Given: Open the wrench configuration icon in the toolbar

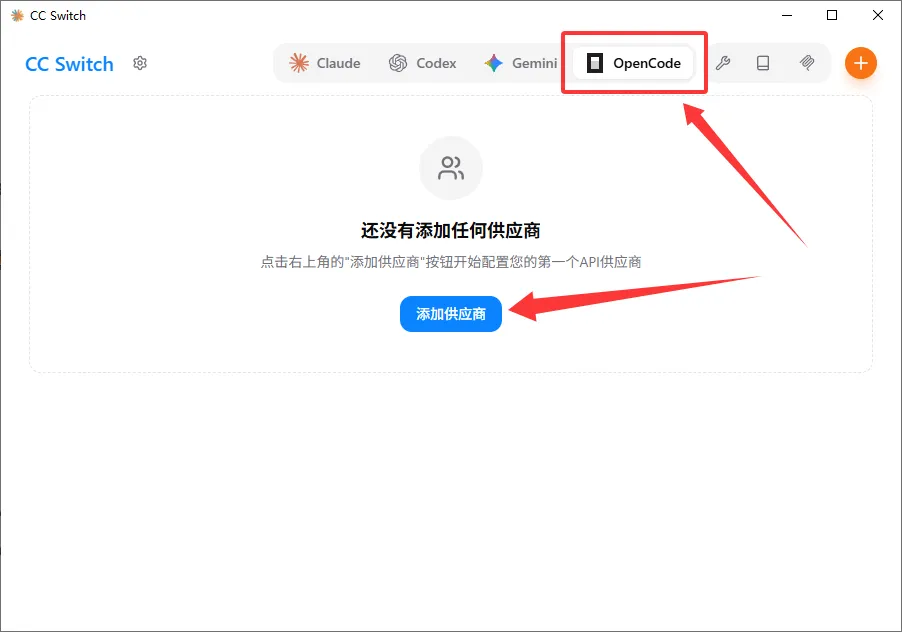Looking at the screenshot, I should 723,62.
